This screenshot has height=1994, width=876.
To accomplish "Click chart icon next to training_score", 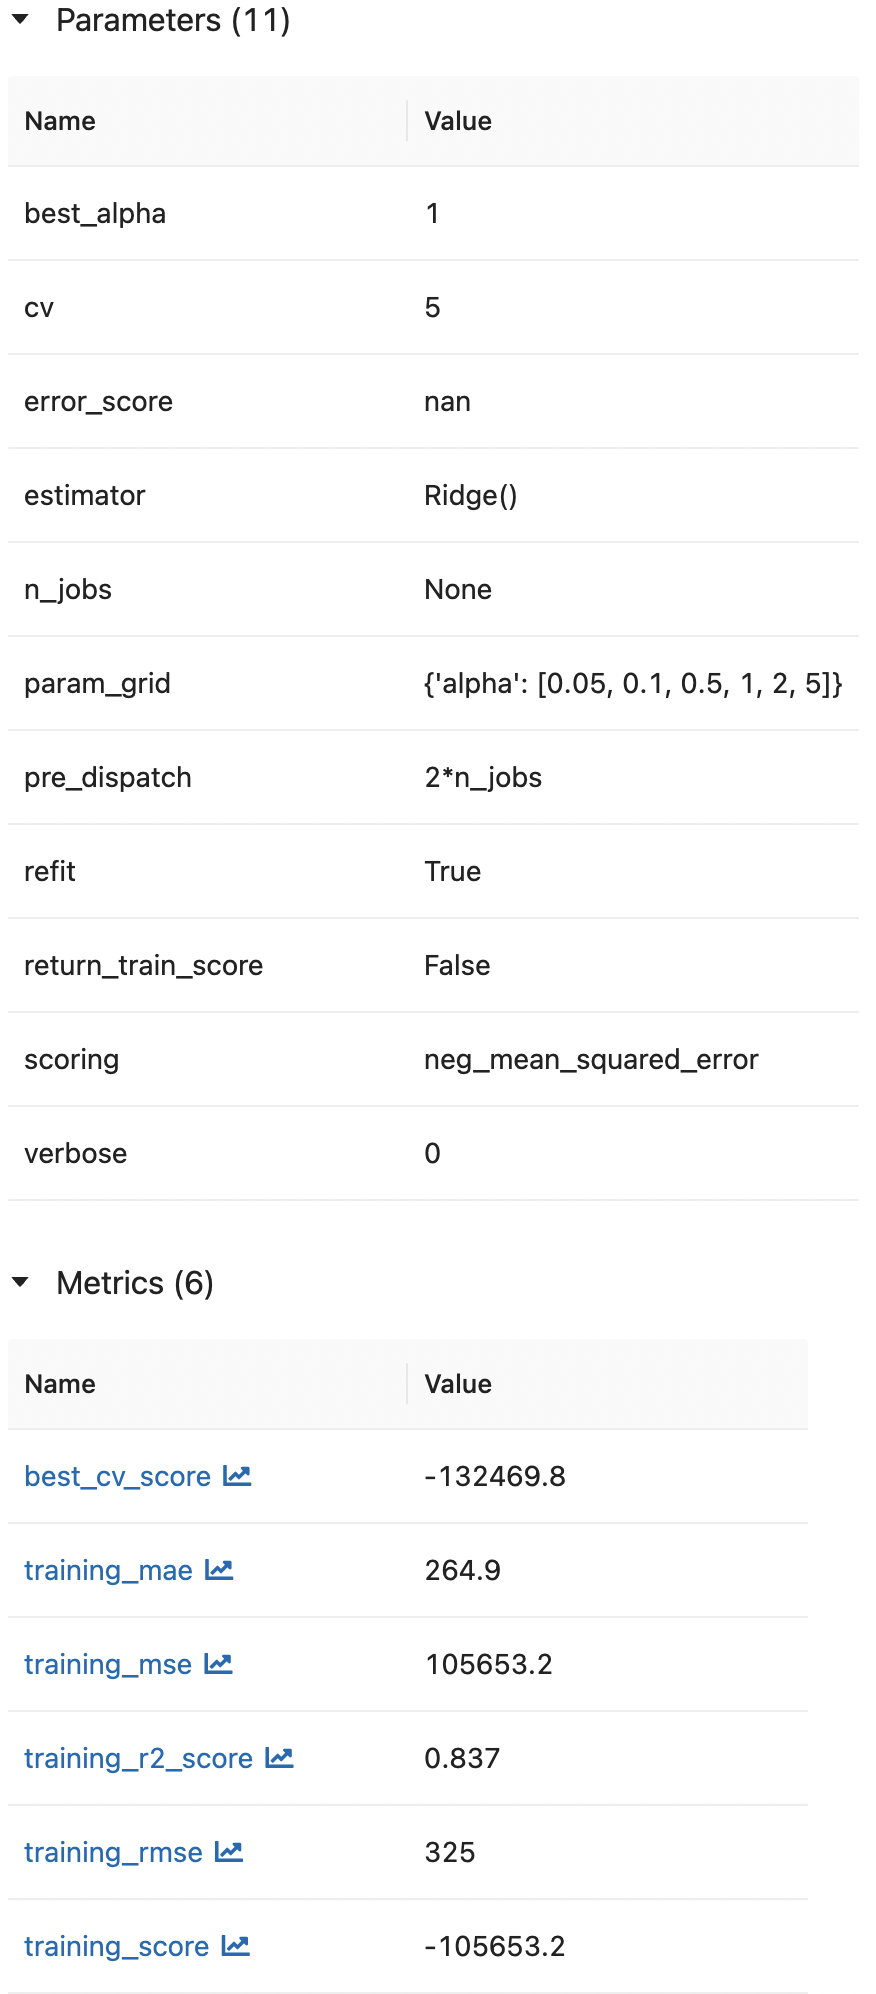I will pos(235,1946).
